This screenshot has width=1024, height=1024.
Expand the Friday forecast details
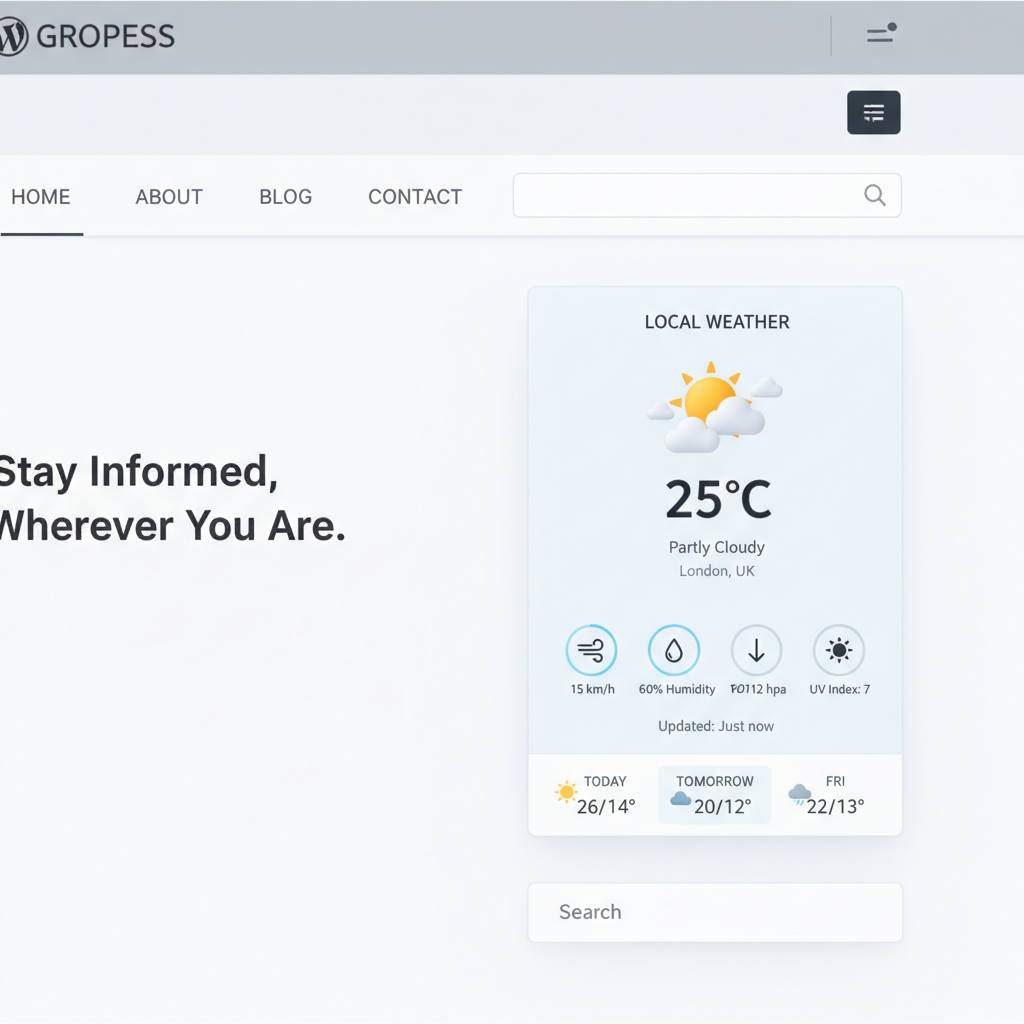coord(828,794)
